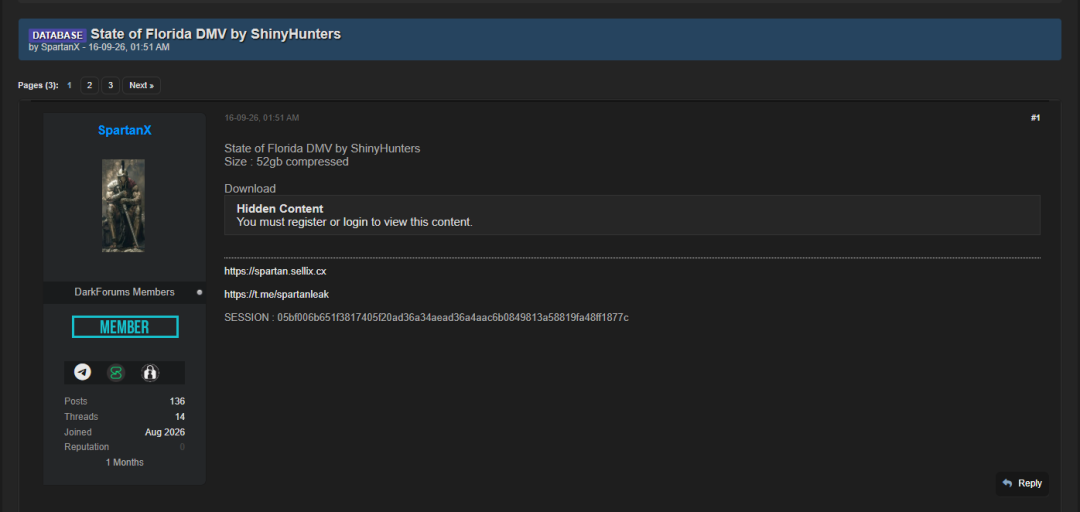
Task: Click SpartanX author link in thread header
Action: [x=59, y=48]
